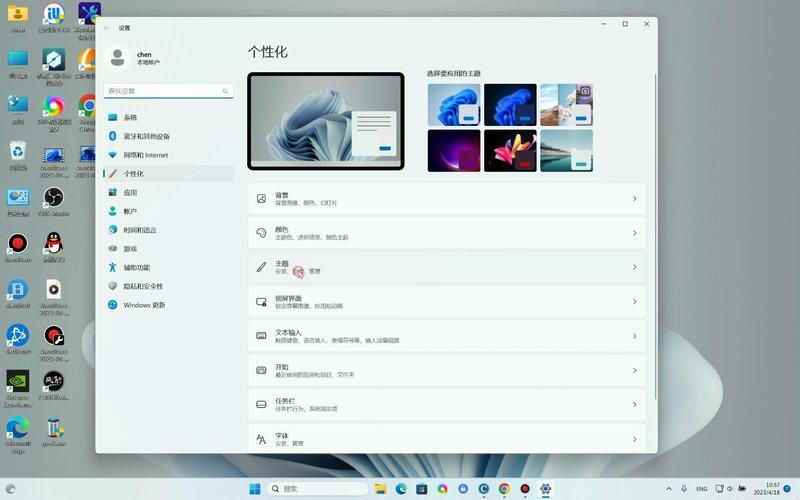
Task: Apply the purple glow theme
Action: coord(454,151)
